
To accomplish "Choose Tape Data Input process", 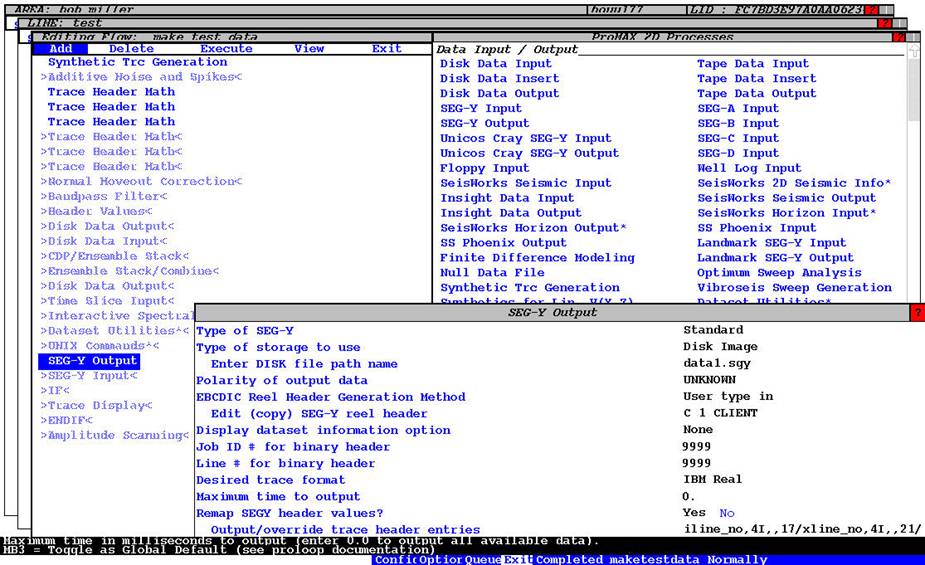I will click(x=753, y=64).
